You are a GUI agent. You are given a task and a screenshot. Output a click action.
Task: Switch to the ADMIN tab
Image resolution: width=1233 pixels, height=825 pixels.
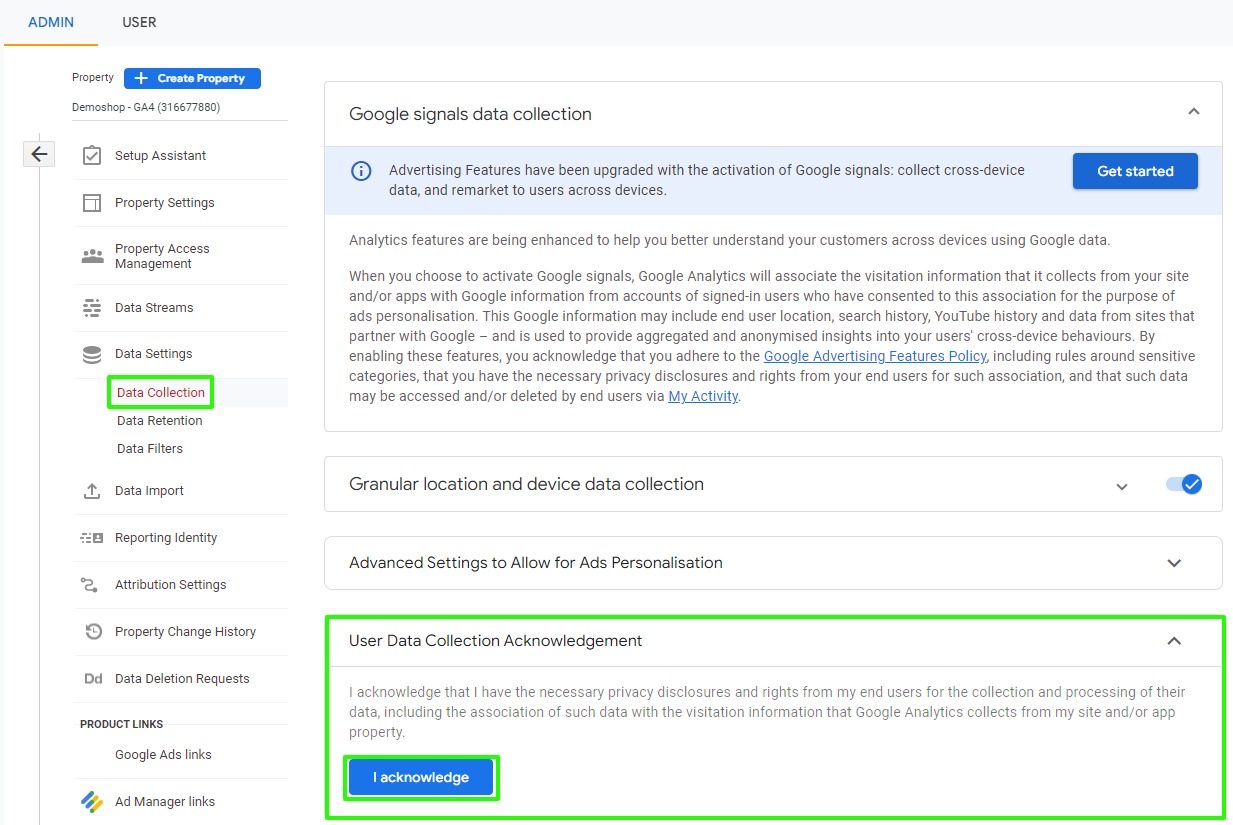(51, 22)
